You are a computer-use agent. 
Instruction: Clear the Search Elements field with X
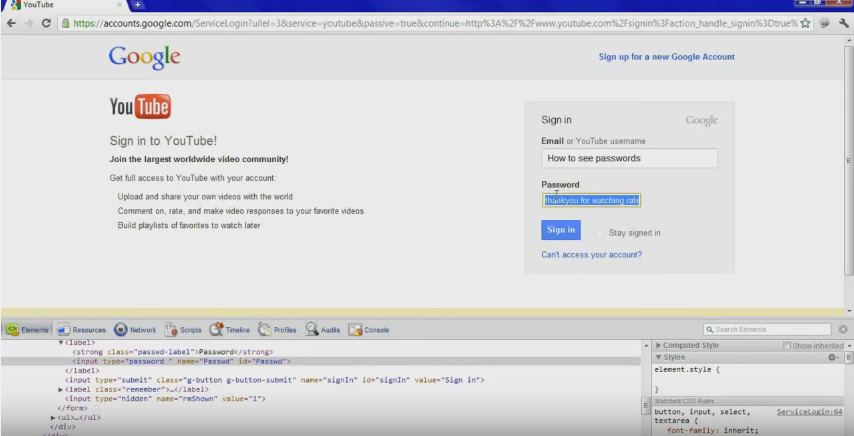[843, 329]
